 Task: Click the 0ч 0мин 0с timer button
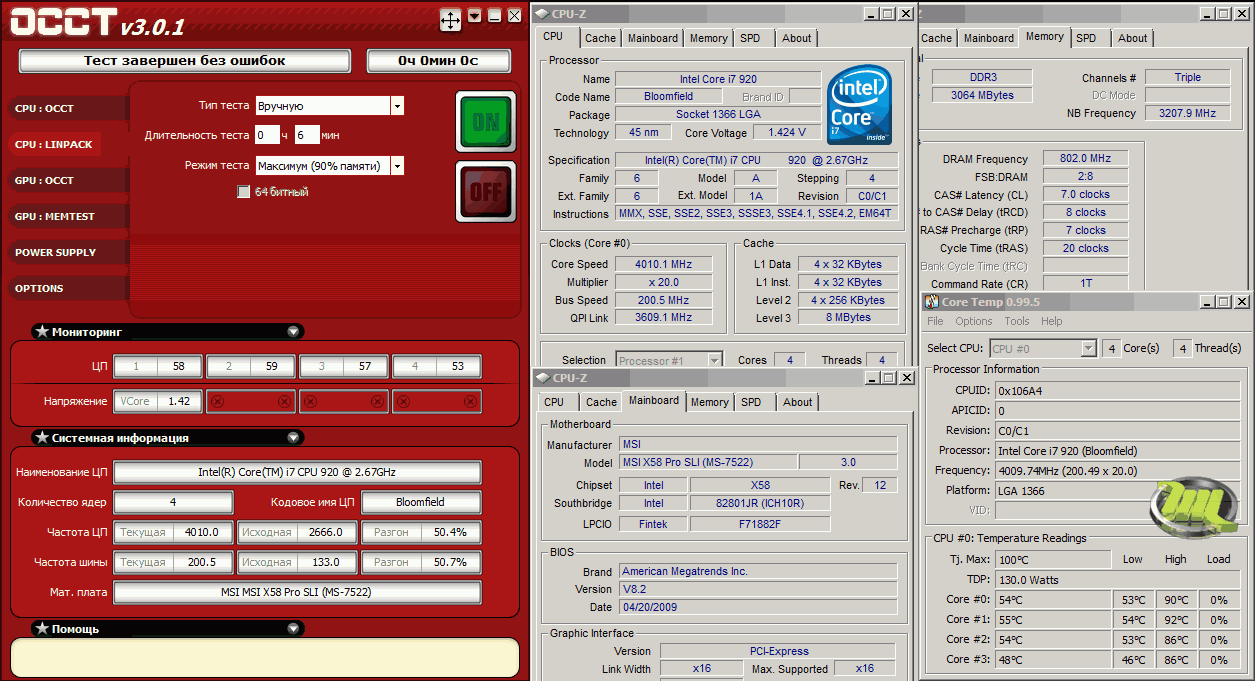[x=438, y=61]
